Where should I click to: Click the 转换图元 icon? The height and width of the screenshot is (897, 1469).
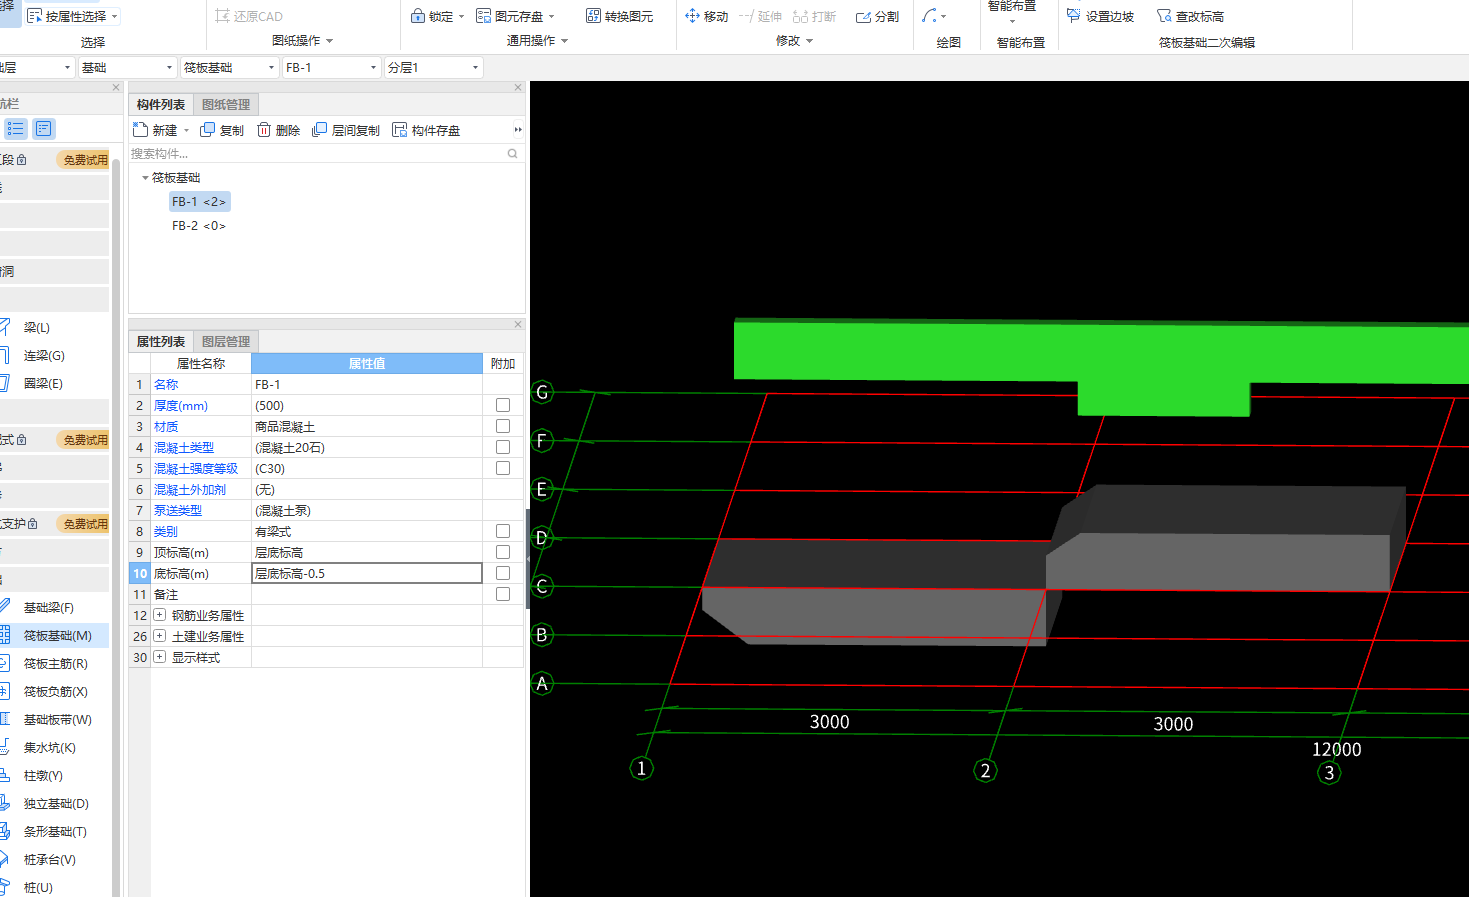[594, 16]
